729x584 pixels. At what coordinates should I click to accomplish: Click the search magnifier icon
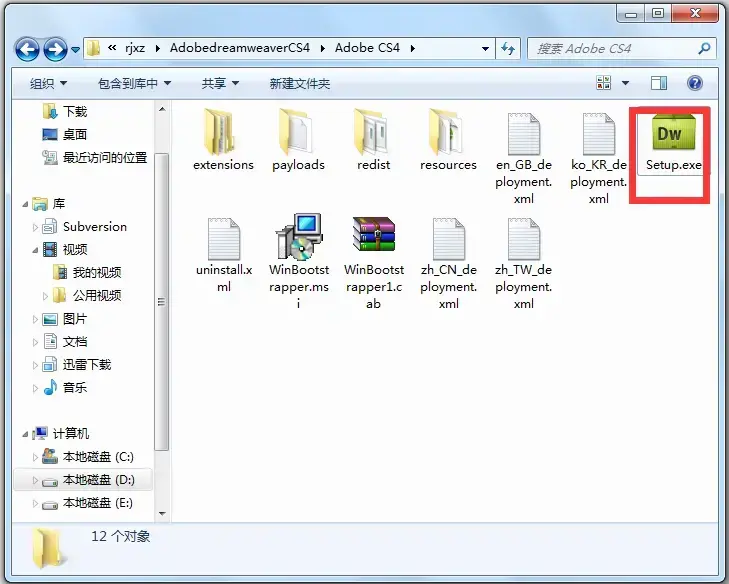click(704, 48)
